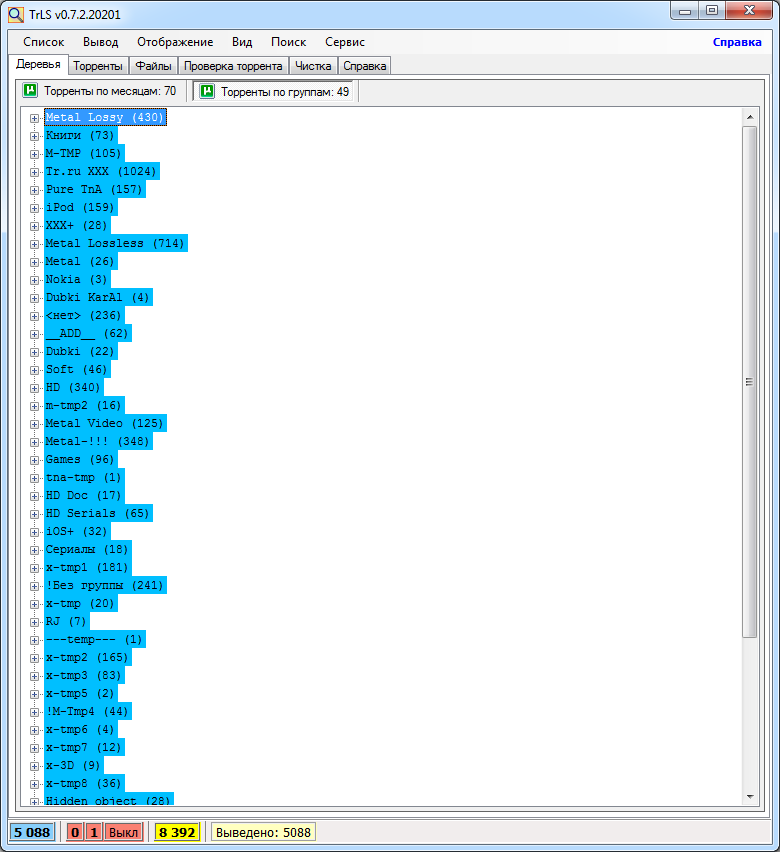Expand the Книги (73) node
780x852 pixels.
click(x=34, y=136)
